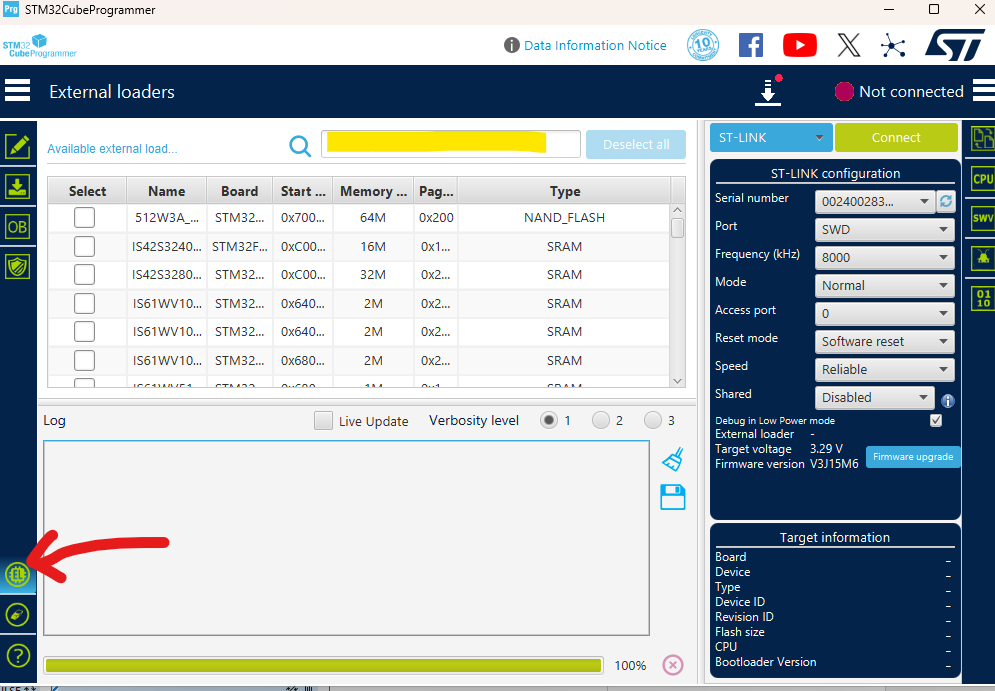The width and height of the screenshot is (995, 691).
Task: Open the electrical eraser icon in sidebar
Action: 17,615
